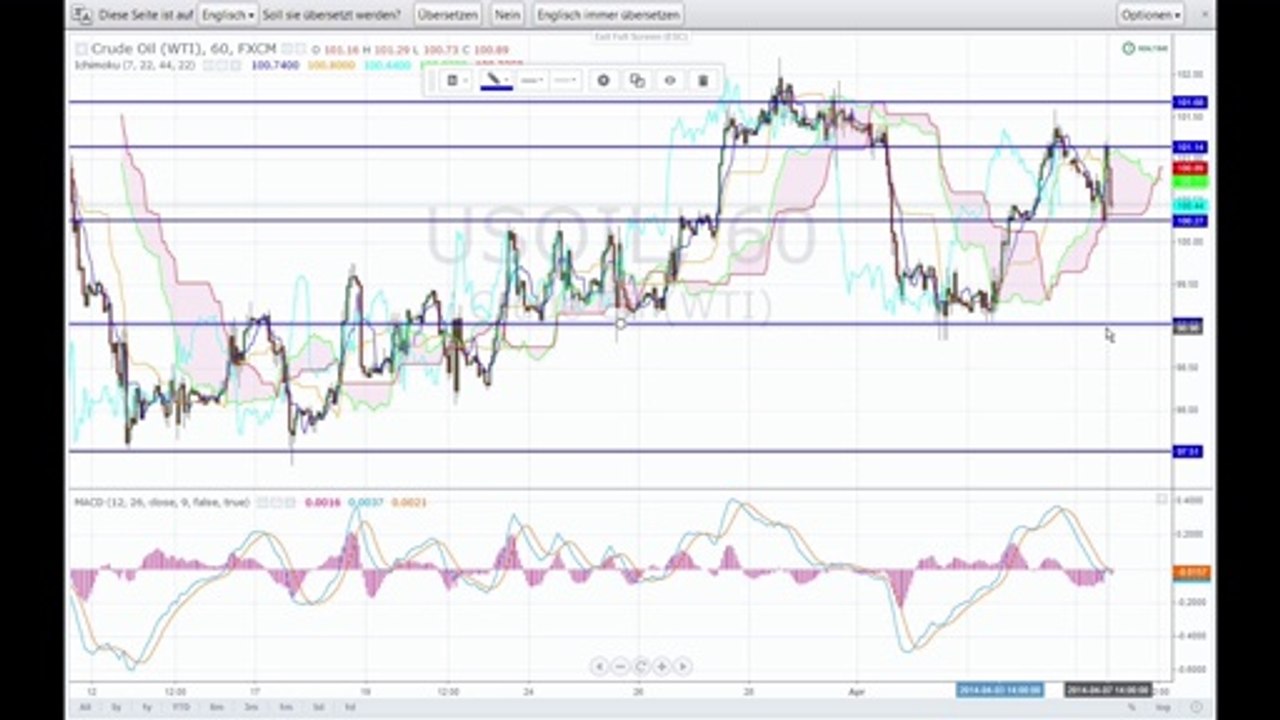Click the 101.68 price level label

(x=1191, y=102)
